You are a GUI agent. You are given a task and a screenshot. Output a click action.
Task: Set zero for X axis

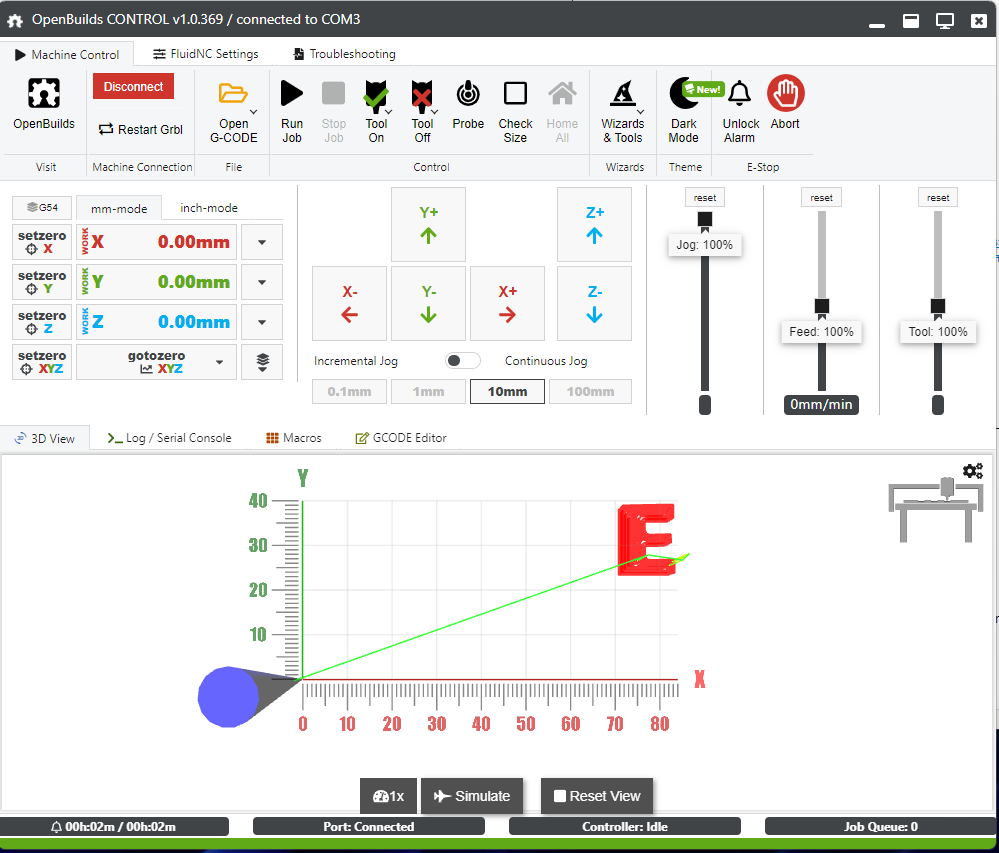tap(42, 242)
